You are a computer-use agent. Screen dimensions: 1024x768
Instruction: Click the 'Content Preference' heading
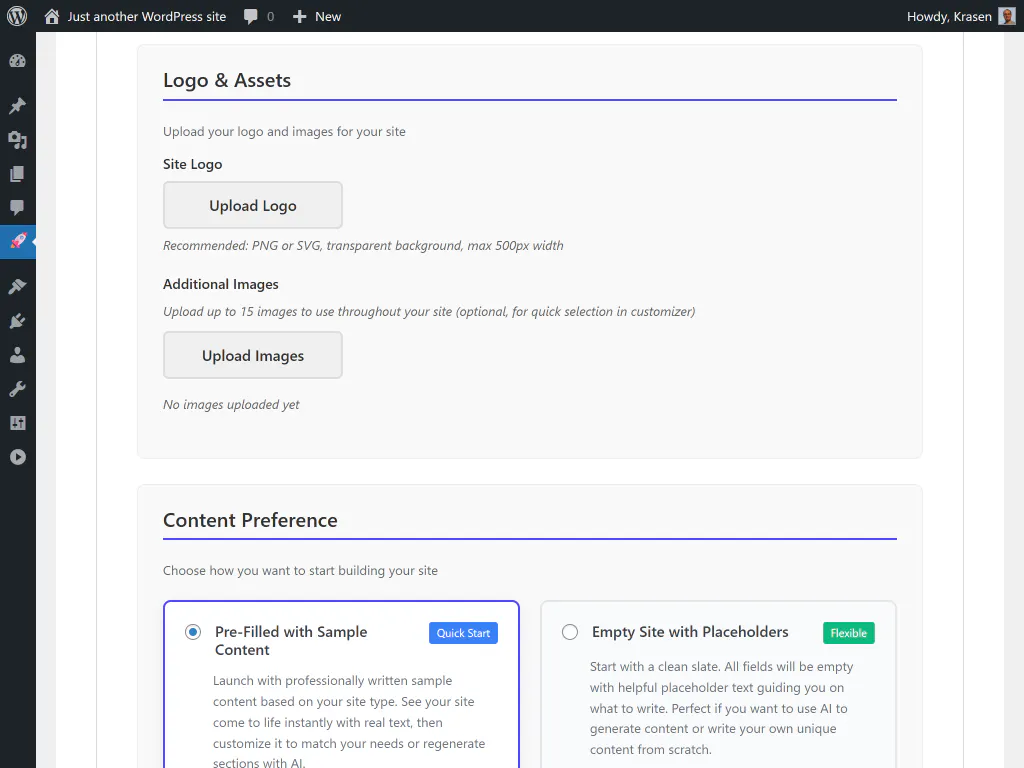click(250, 520)
